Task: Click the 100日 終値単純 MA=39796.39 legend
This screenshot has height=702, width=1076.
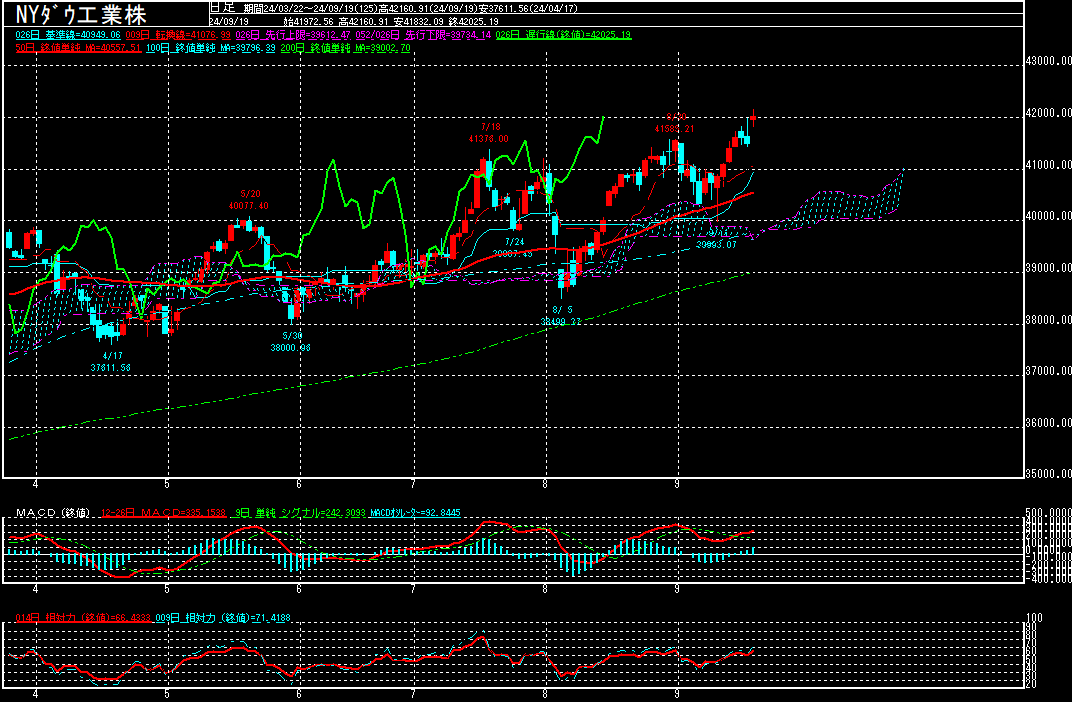Action: [211, 48]
